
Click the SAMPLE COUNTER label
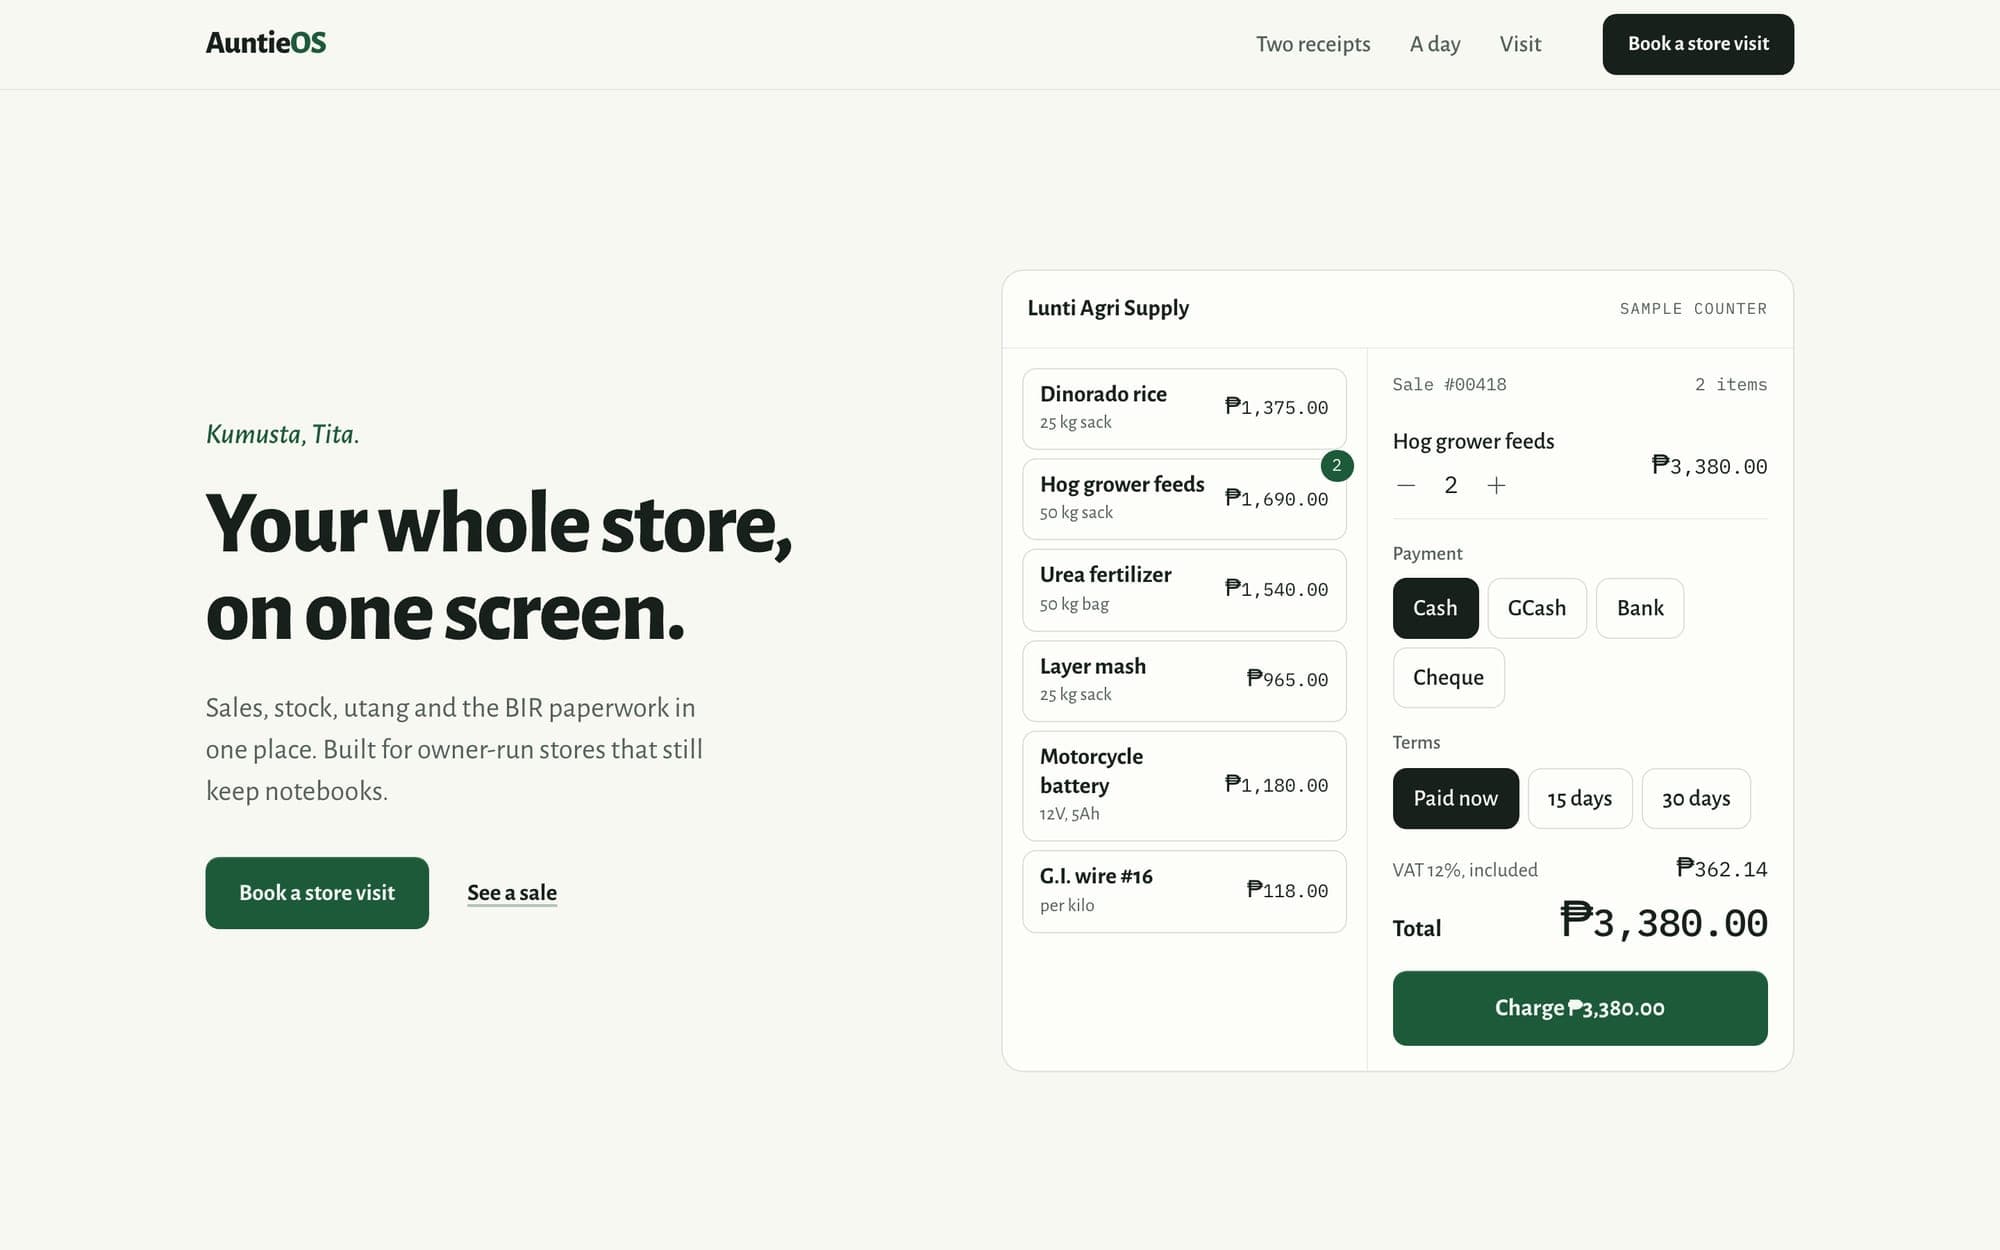point(1693,309)
